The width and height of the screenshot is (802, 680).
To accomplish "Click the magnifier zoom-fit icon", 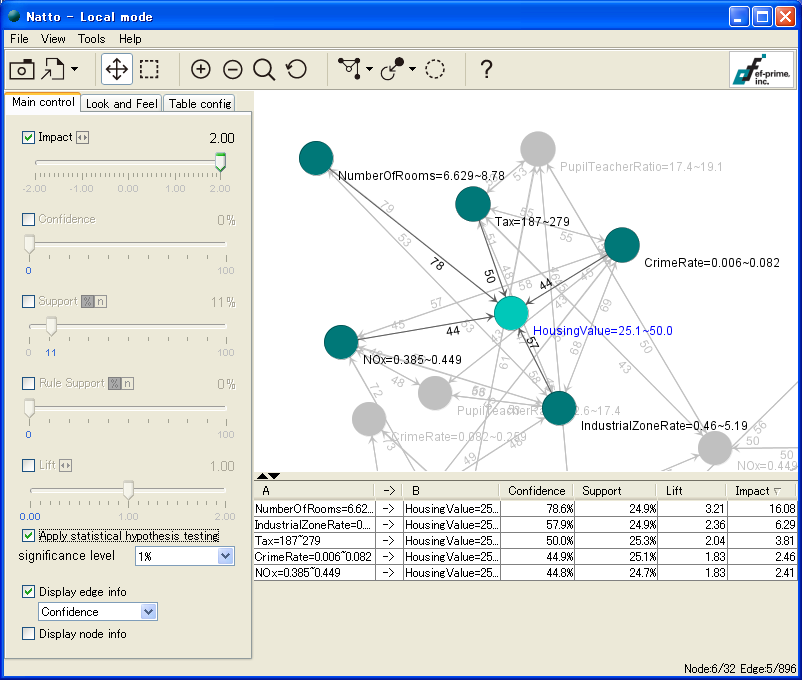I will [x=264, y=69].
